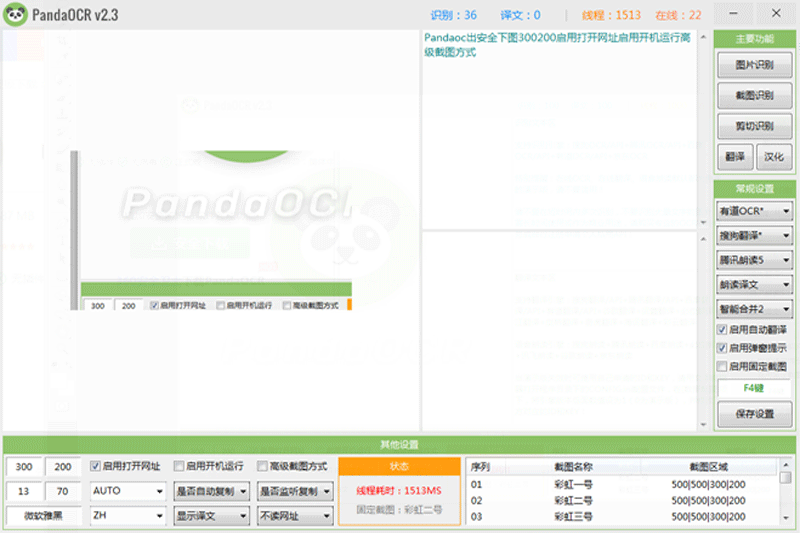Click the 序列 column header
Screen dimensions: 800x533
coord(481,467)
